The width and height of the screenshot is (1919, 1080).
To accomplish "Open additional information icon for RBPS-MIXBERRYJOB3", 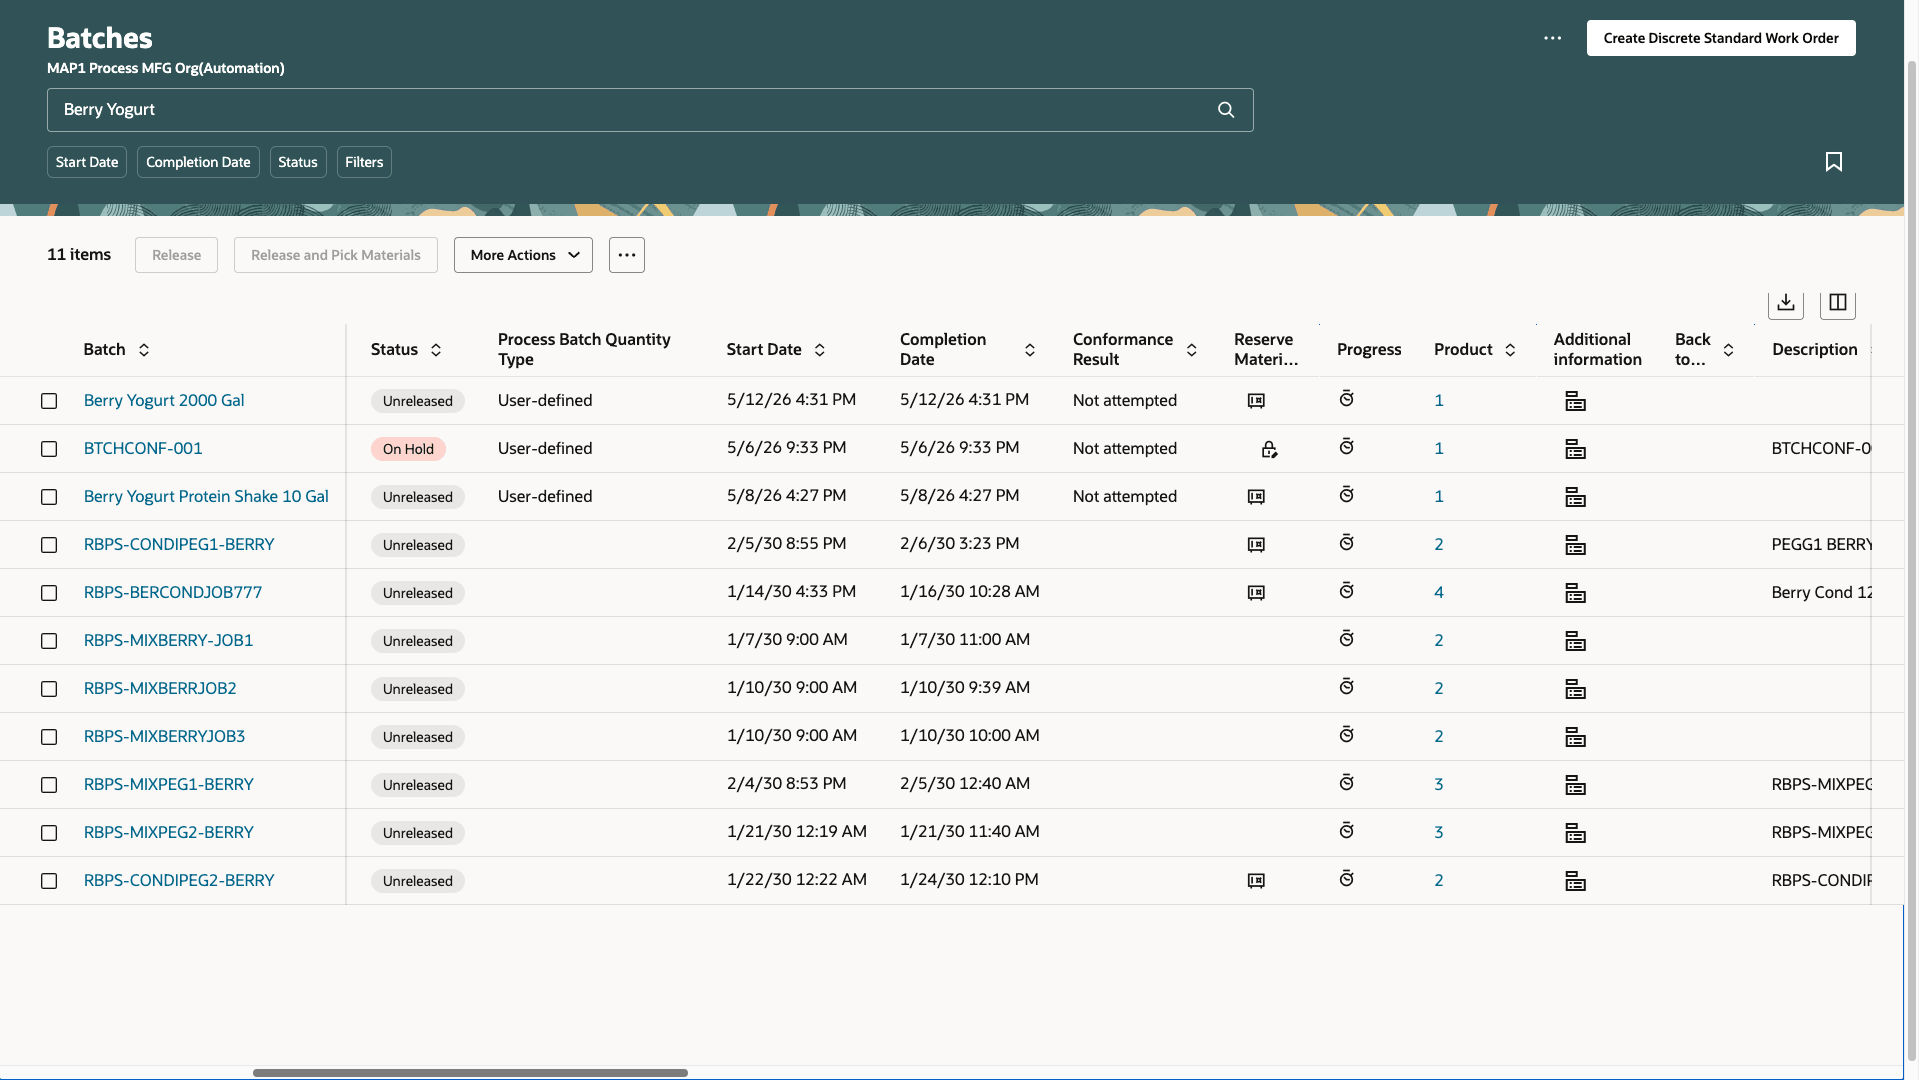I will click(1575, 737).
